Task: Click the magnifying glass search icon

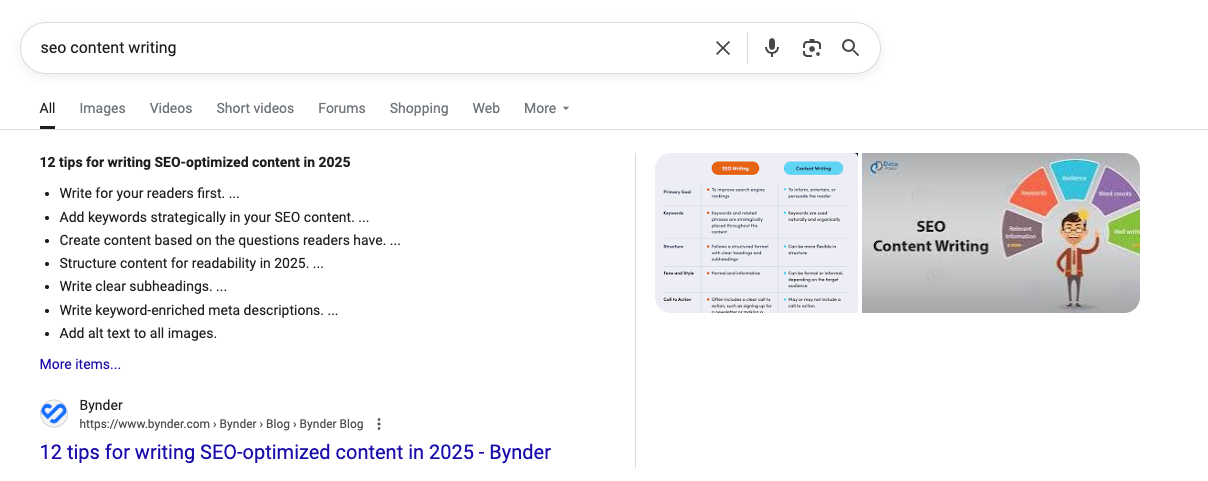Action: [x=850, y=48]
